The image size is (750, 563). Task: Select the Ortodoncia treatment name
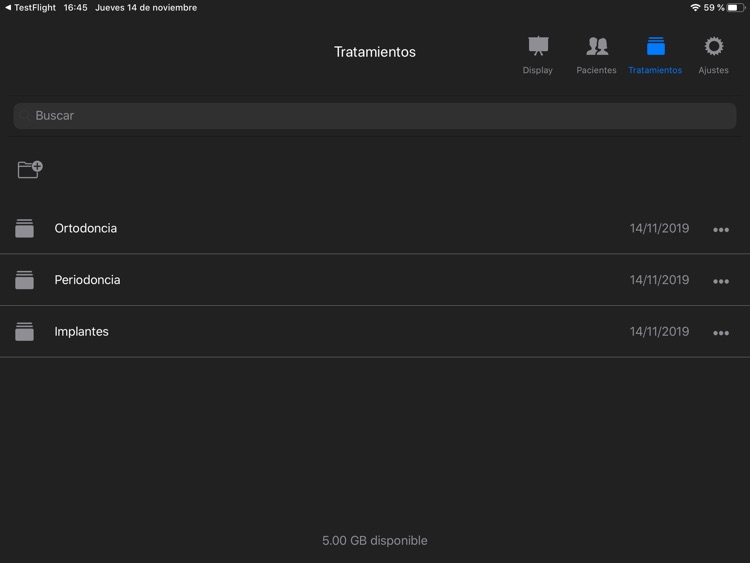click(86, 228)
